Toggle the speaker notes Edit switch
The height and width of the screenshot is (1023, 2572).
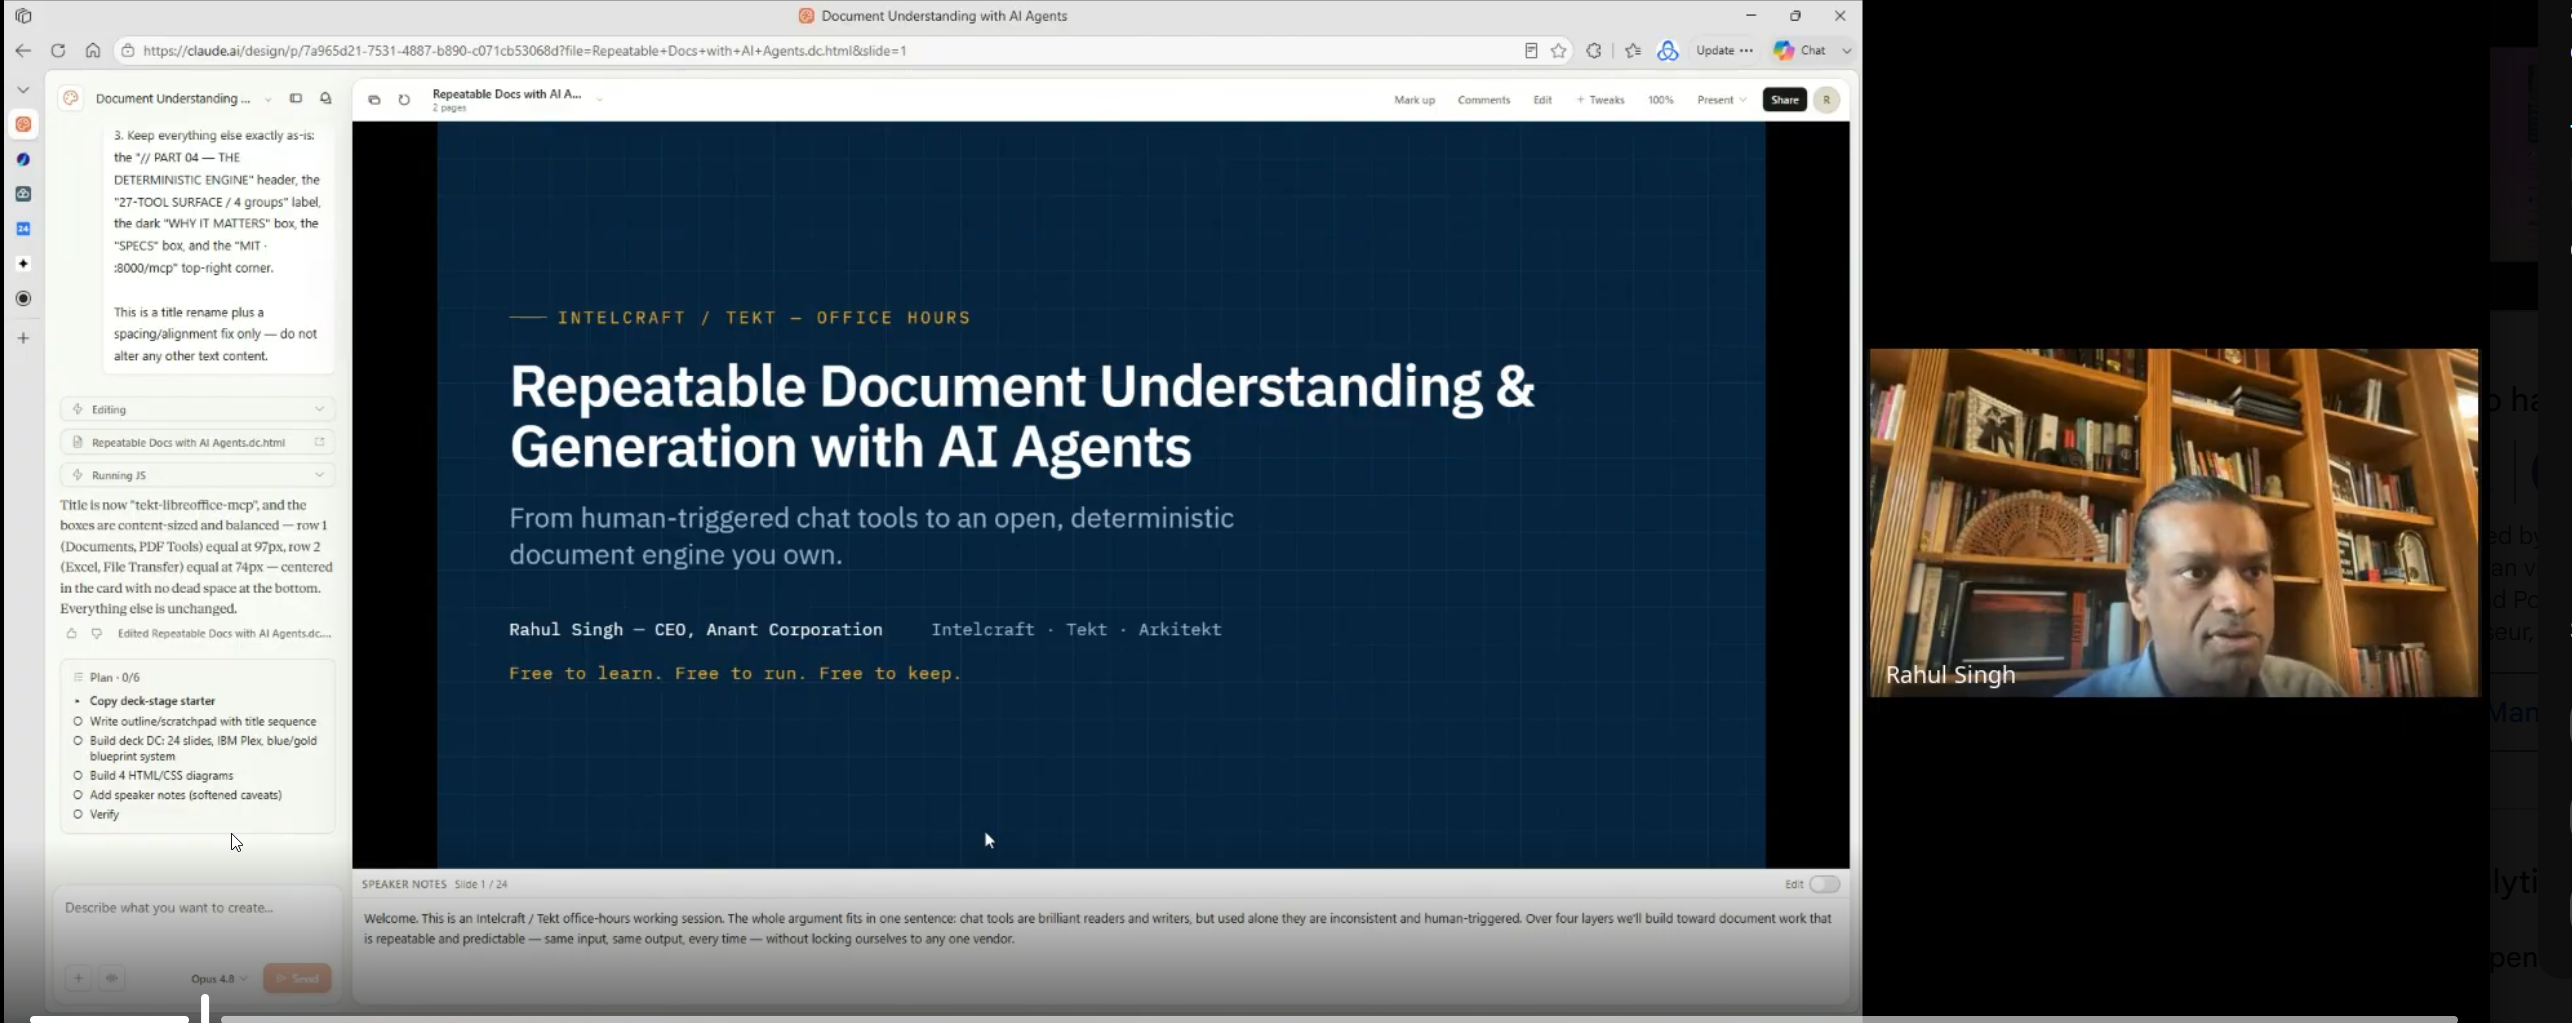(x=1824, y=884)
